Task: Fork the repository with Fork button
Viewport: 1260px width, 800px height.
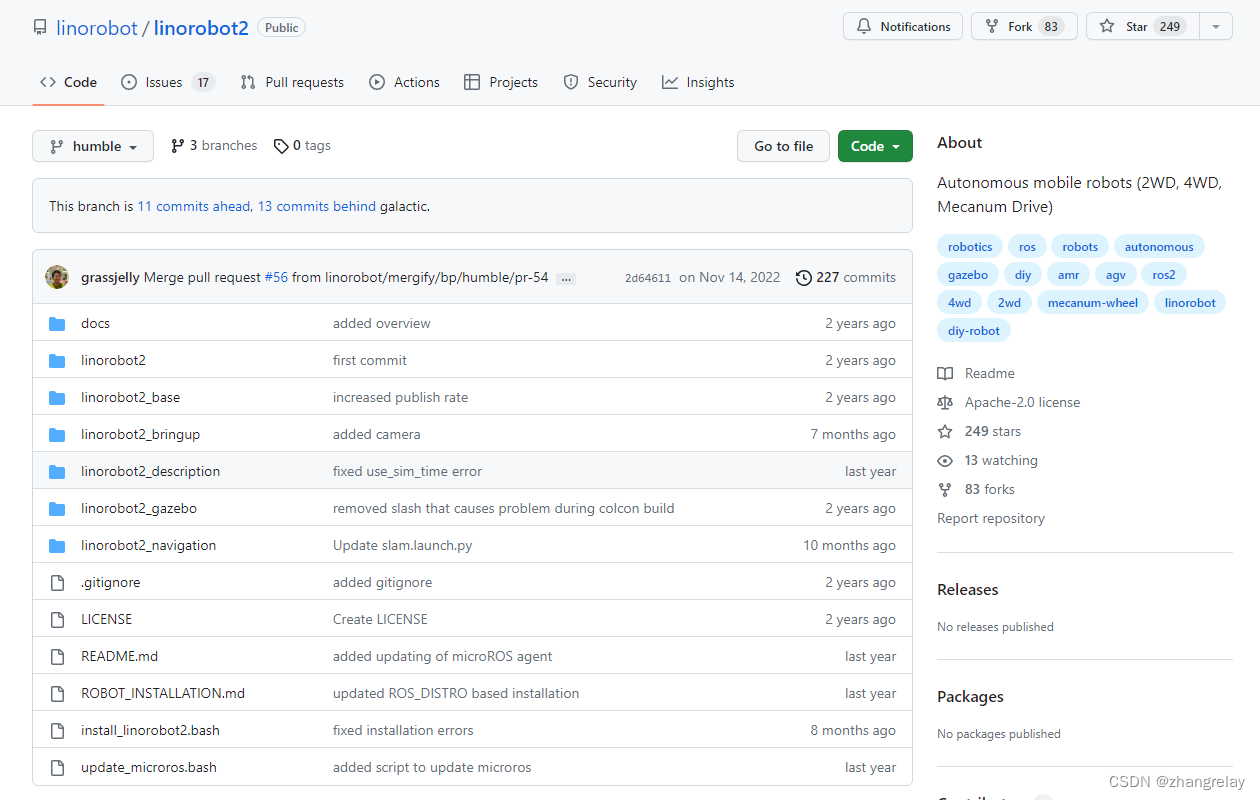Action: click(1024, 27)
